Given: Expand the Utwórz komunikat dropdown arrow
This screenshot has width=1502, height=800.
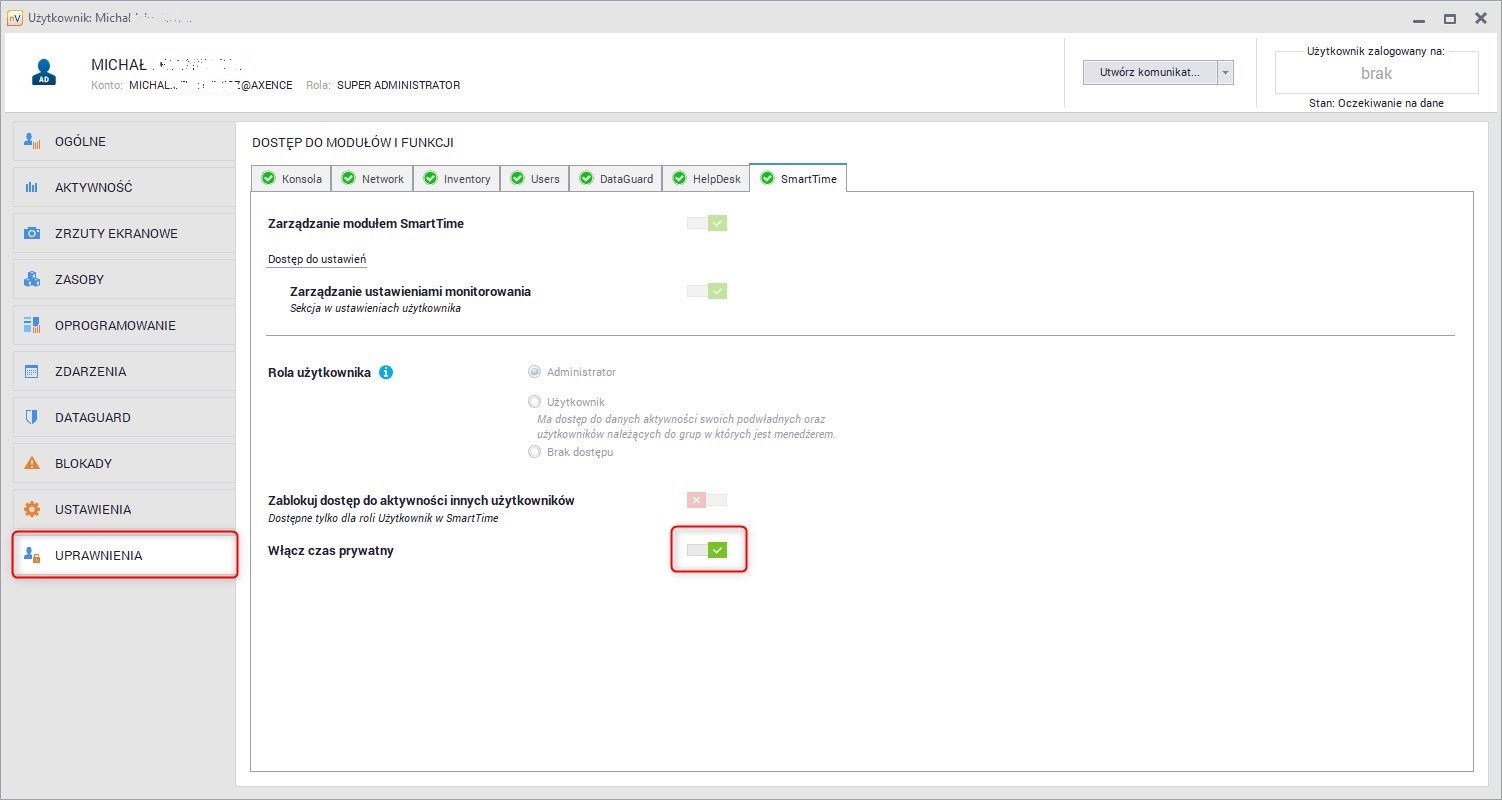Looking at the screenshot, I should point(1226,73).
